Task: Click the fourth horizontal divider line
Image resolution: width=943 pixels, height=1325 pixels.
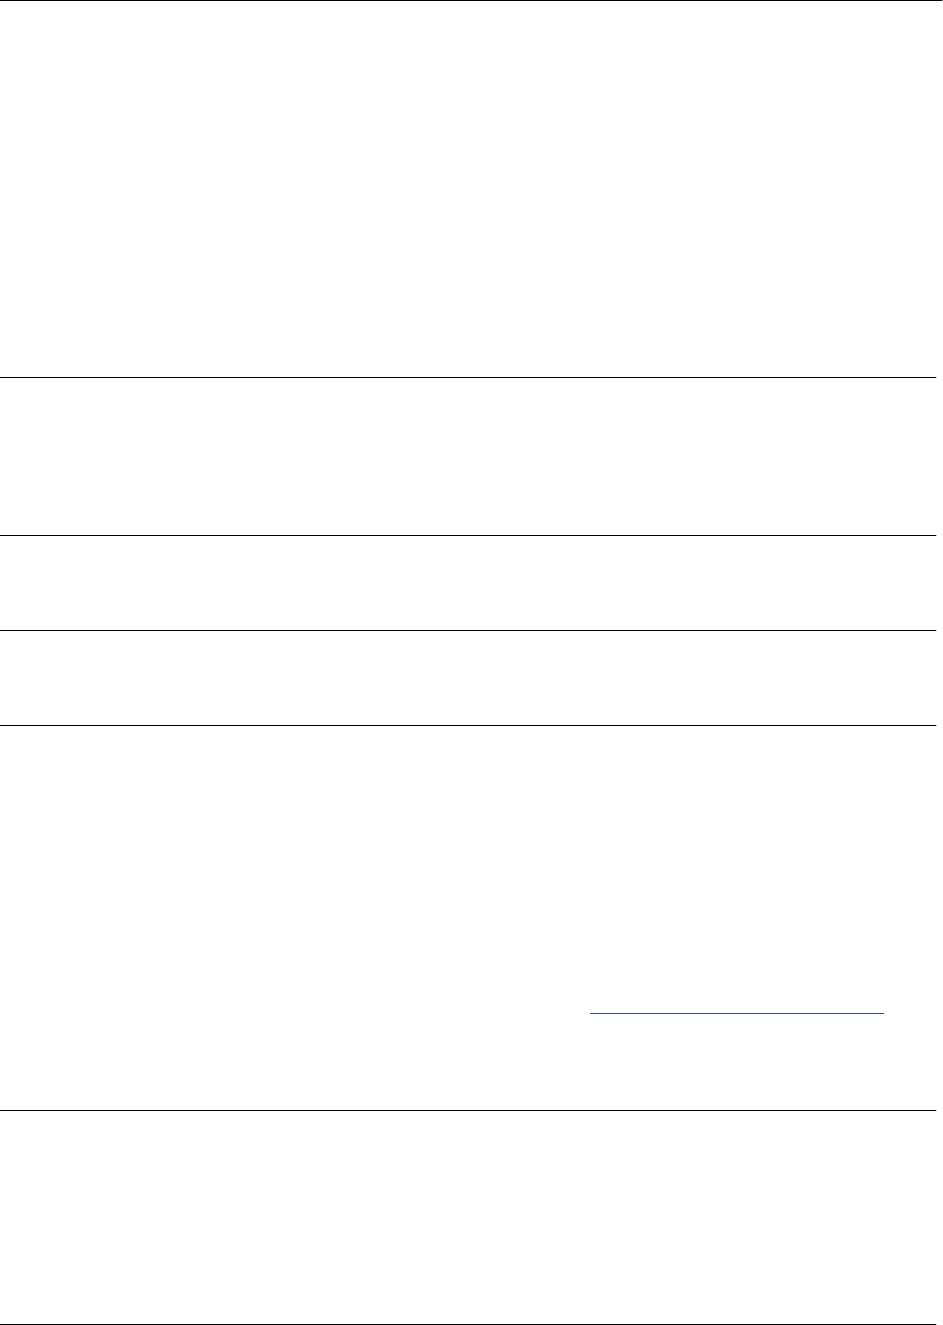Action: point(467,725)
